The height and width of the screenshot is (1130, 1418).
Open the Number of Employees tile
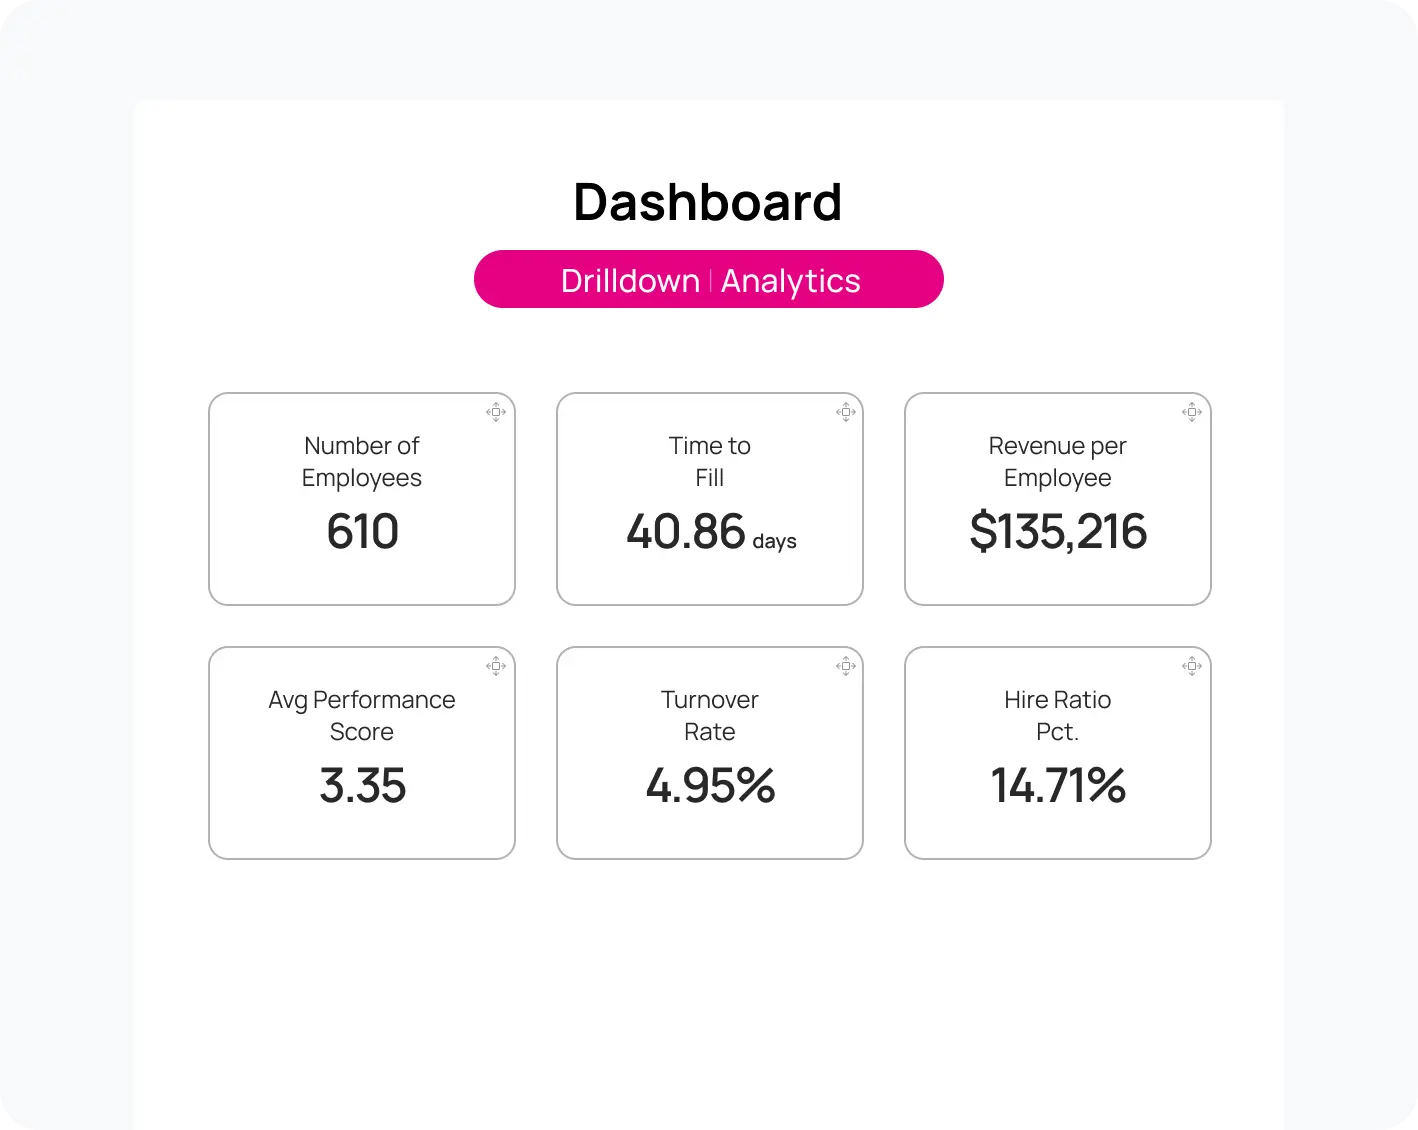click(x=361, y=499)
